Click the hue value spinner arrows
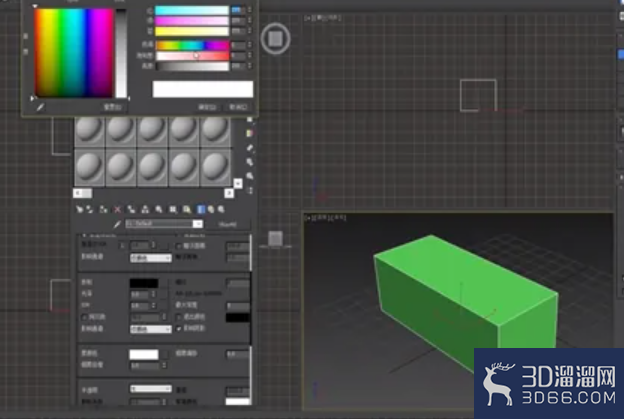Image resolution: width=624 pixels, height=419 pixels. (x=250, y=45)
